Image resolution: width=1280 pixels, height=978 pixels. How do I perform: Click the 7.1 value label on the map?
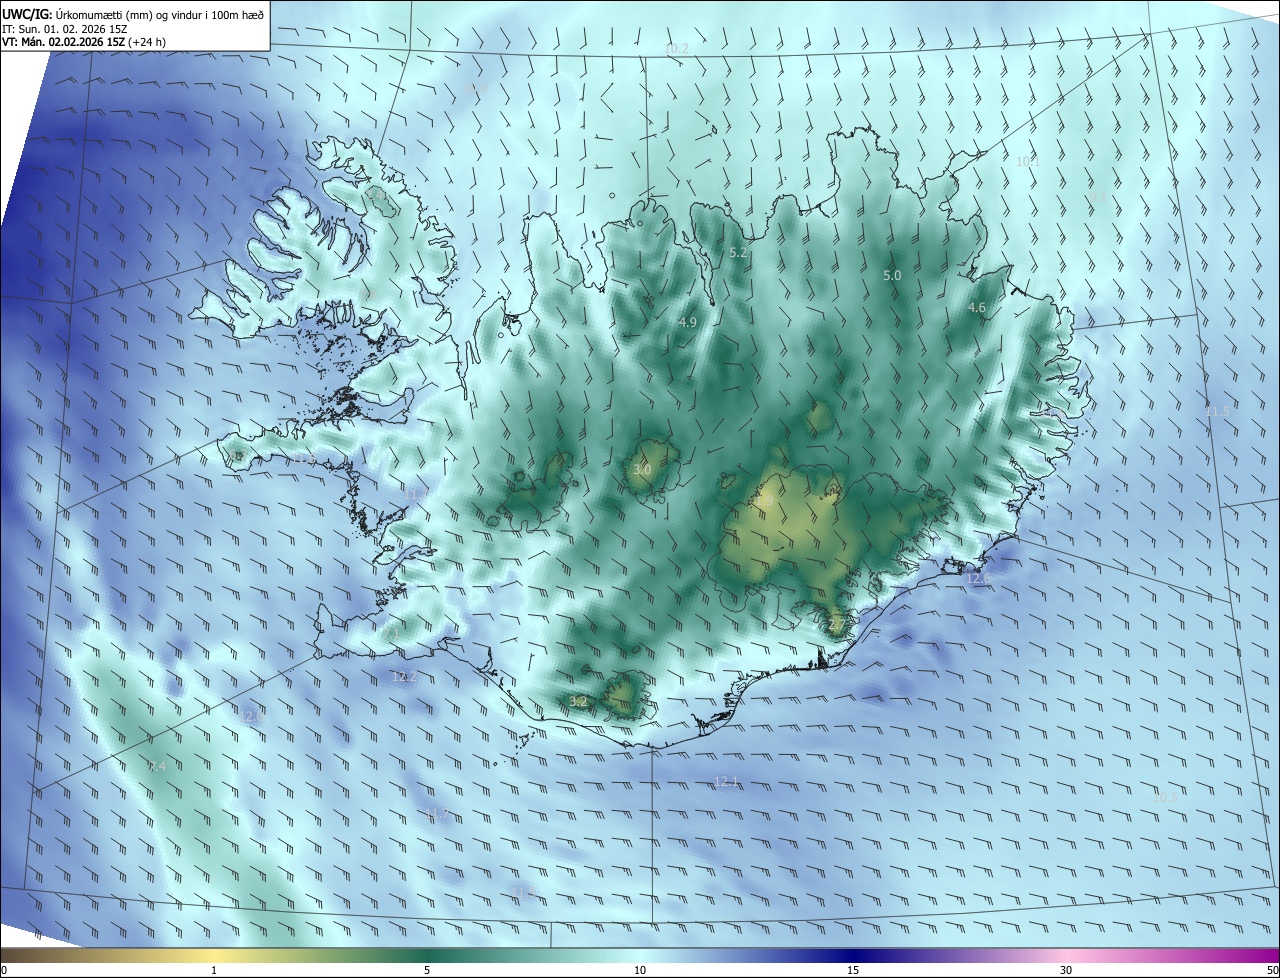392,633
